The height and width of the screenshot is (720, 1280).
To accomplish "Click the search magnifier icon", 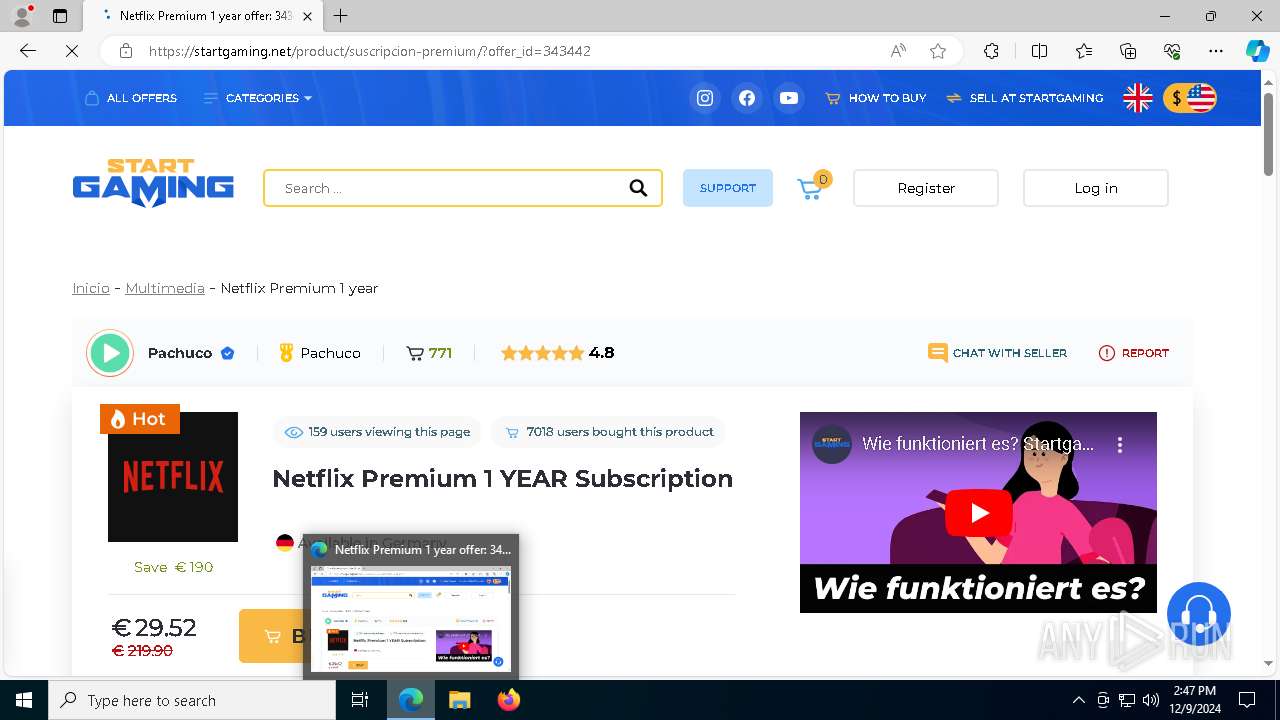I will pyautogui.click(x=638, y=188).
